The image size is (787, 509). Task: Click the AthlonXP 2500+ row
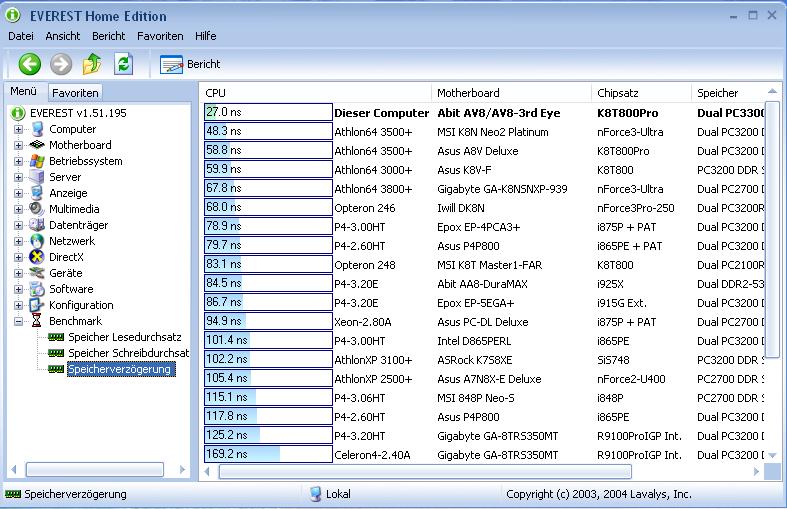tap(484, 379)
